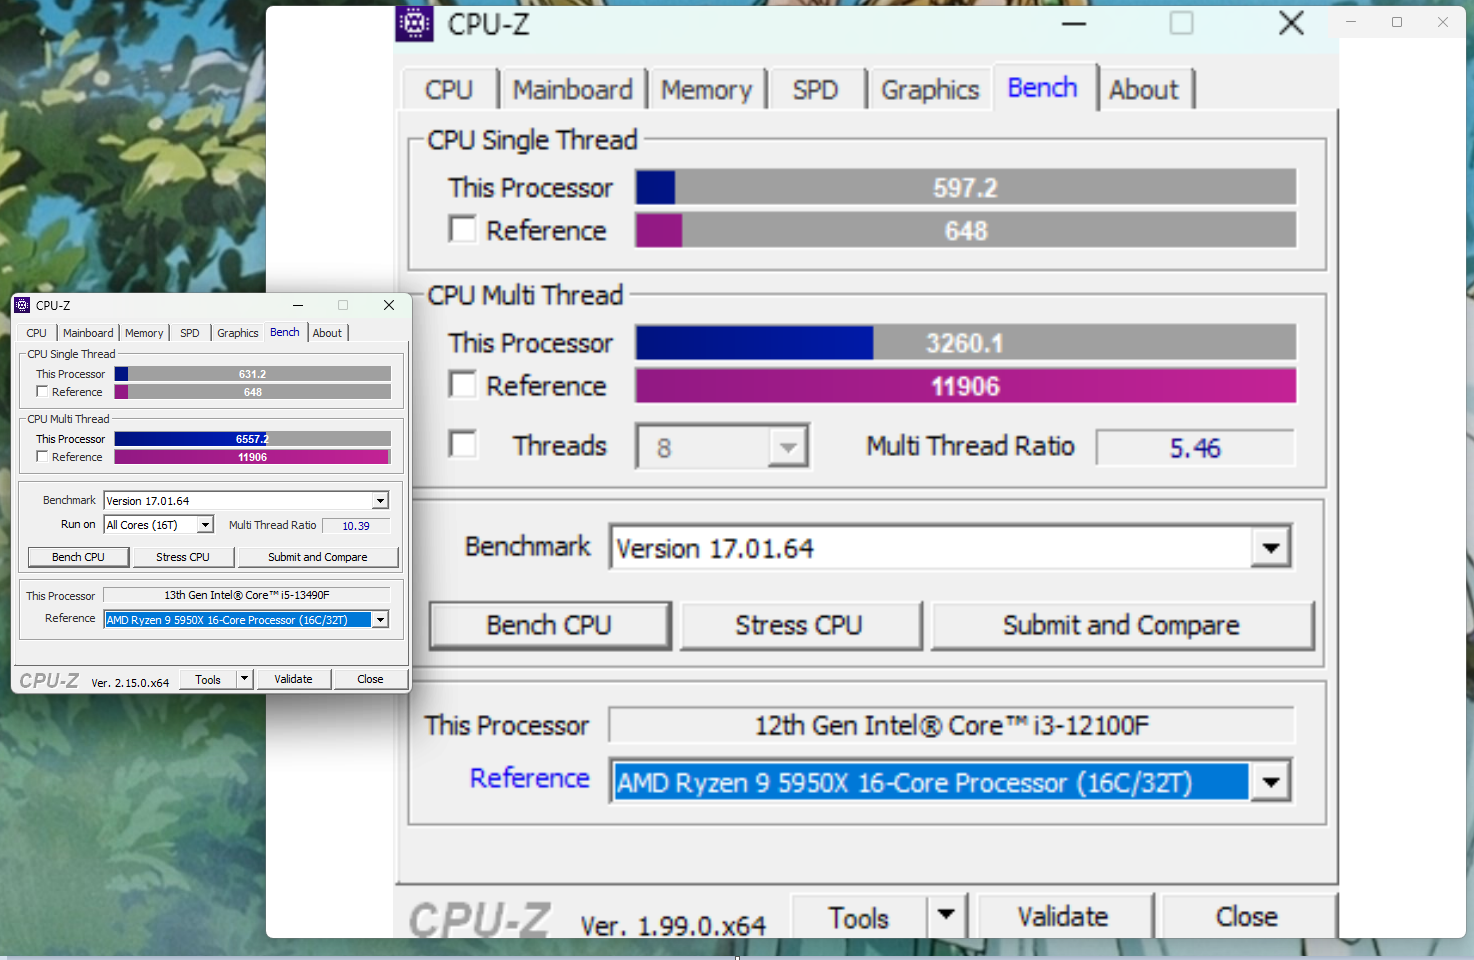This screenshot has height=960, width=1474.
Task: Expand Run on All Cores dropdown
Action: 205,525
